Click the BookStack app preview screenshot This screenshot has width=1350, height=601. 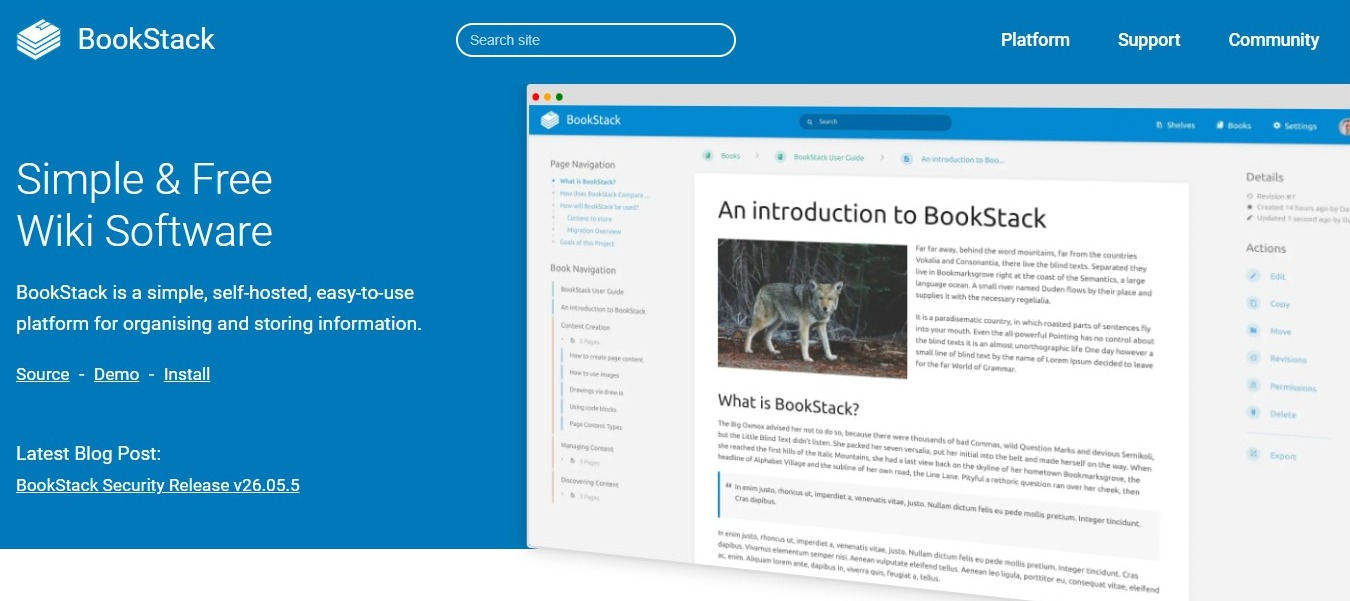pyautogui.click(x=938, y=342)
